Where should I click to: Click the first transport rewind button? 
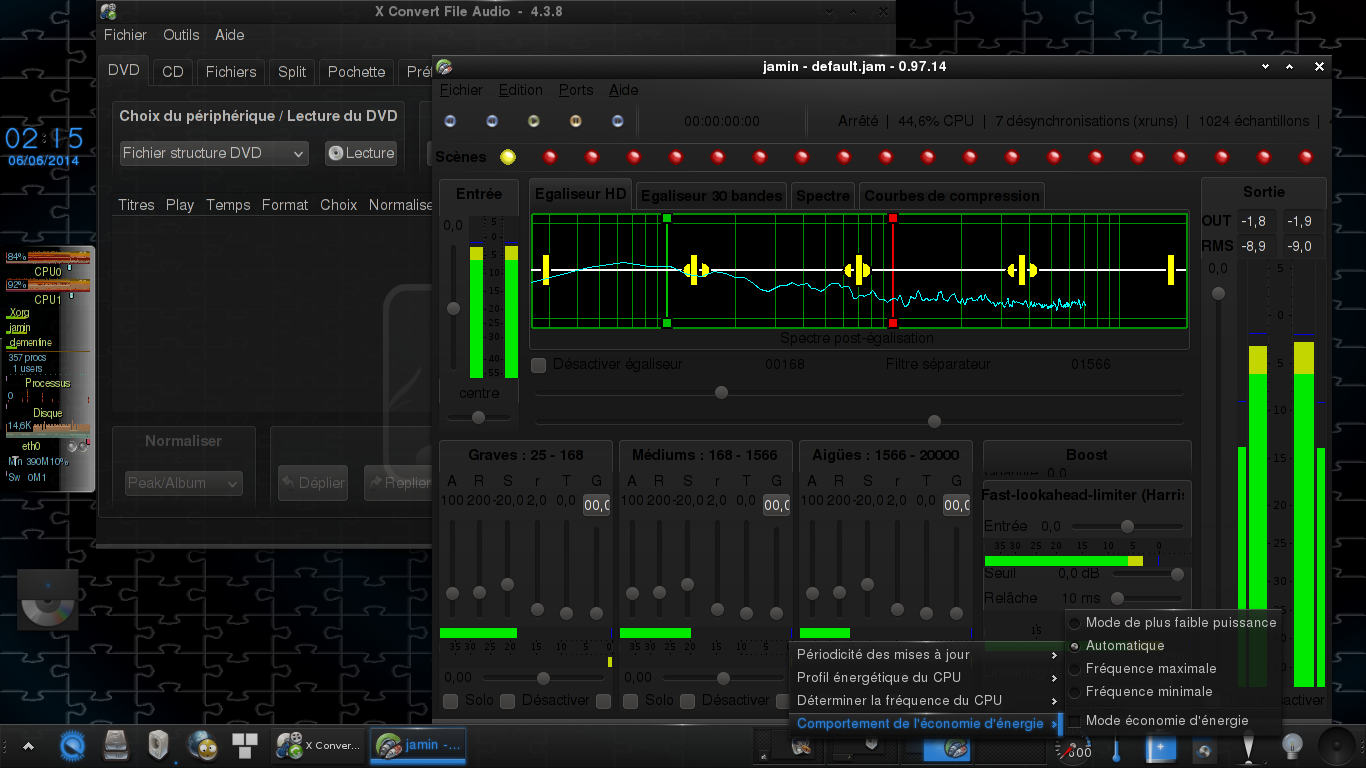click(450, 121)
